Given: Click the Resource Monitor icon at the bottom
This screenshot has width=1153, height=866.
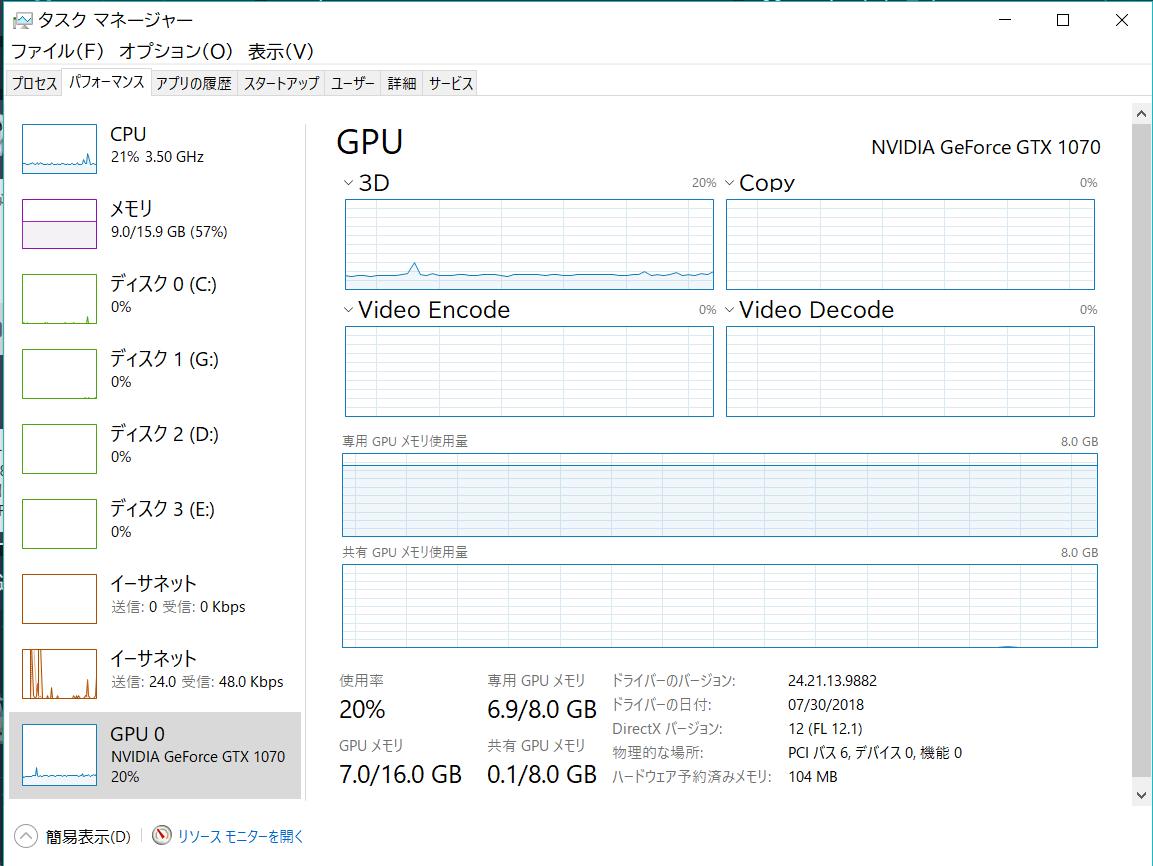Looking at the screenshot, I should (162, 836).
